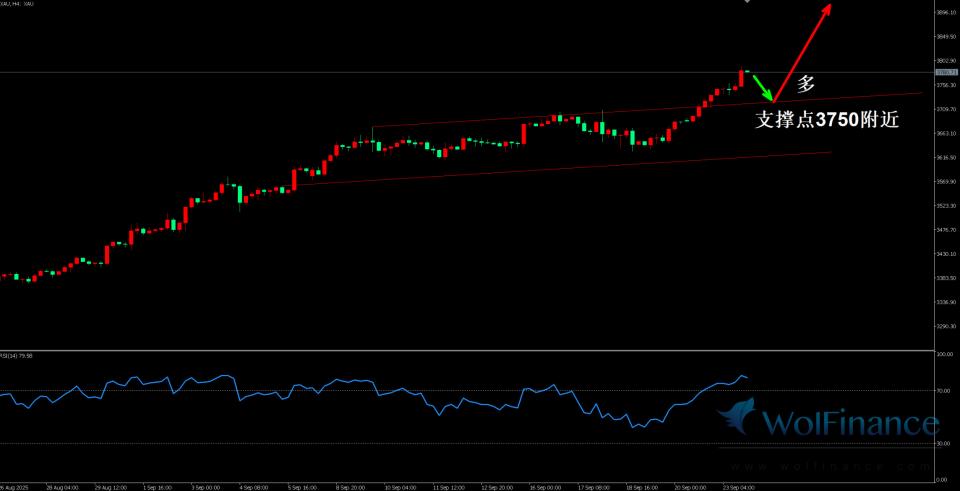This screenshot has height=491, width=960.
Task: Click the 3336.90 price axis label
Action: coord(947,302)
